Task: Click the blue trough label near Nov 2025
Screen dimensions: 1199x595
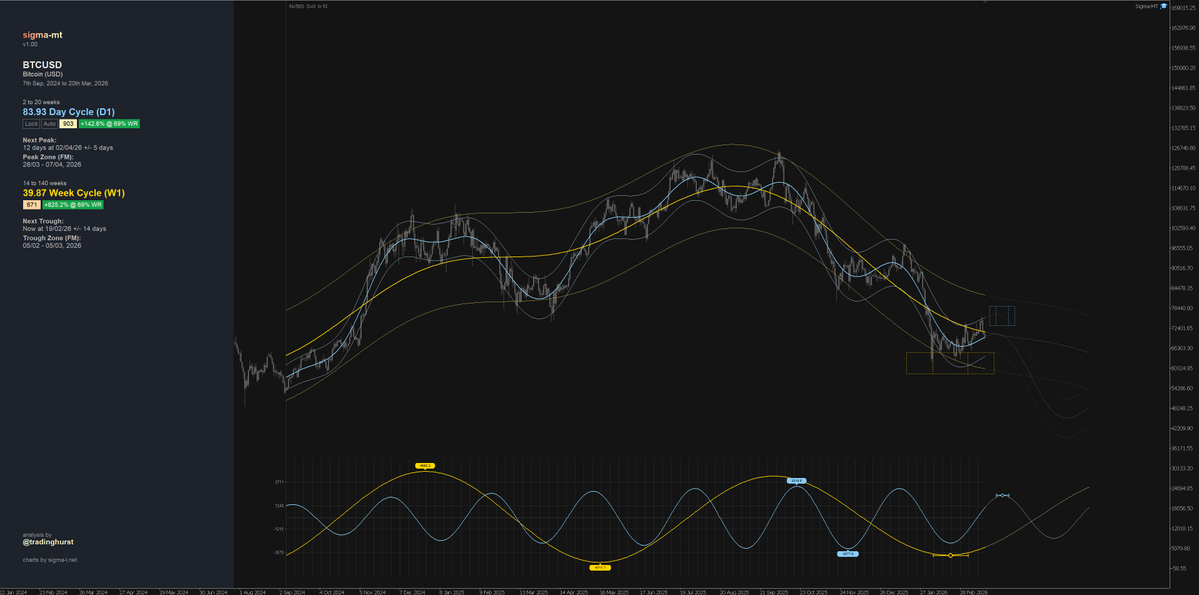Action: click(846, 553)
